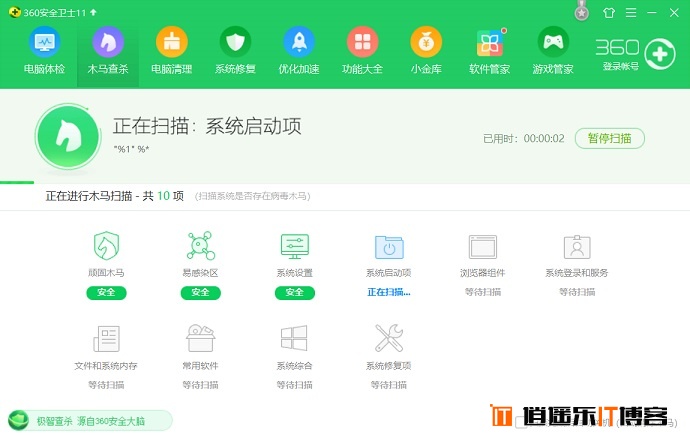Click 登录帐号 login account link

pos(620,66)
